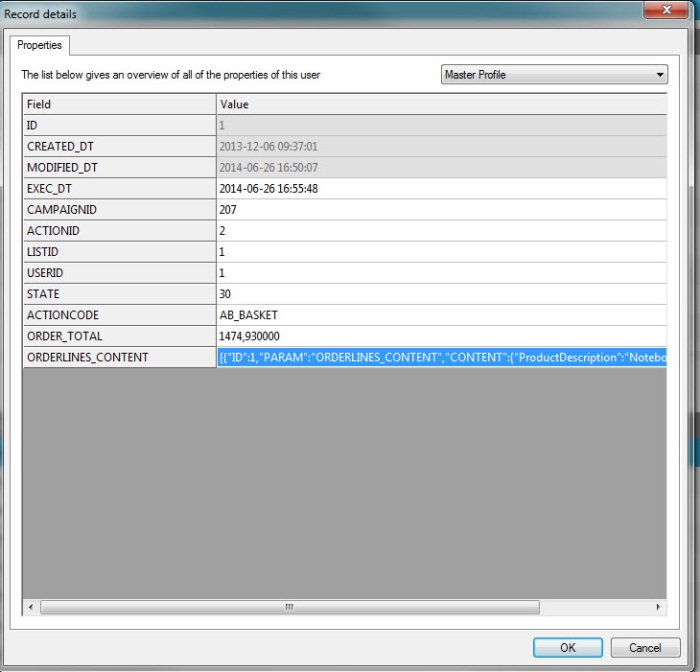Click the Value column header
This screenshot has width=700, height=672.
coord(440,104)
